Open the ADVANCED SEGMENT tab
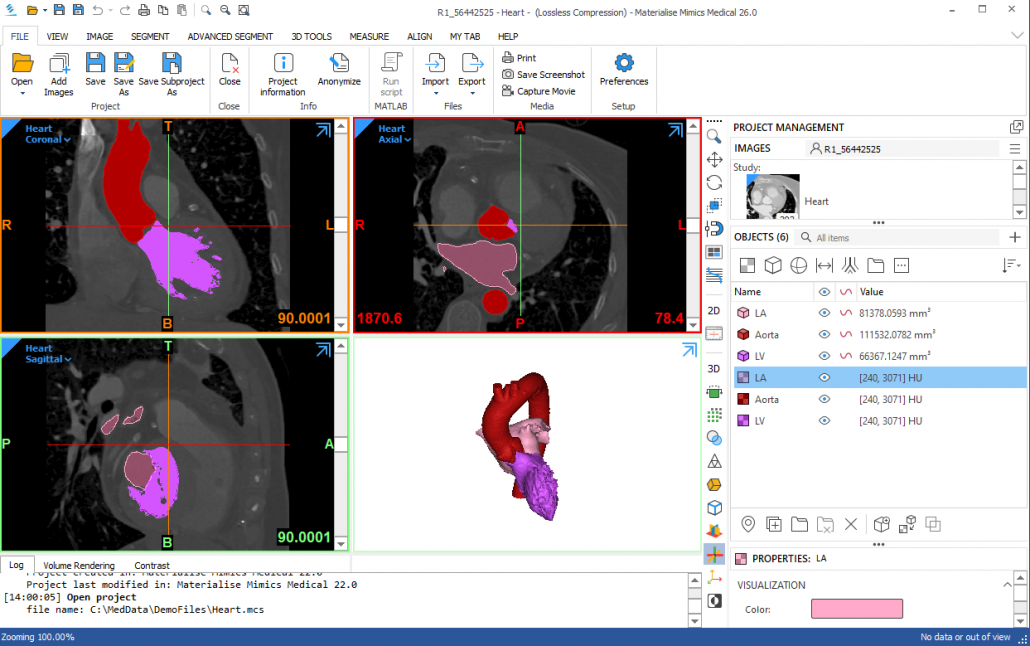The image size is (1030, 646). 230,37
